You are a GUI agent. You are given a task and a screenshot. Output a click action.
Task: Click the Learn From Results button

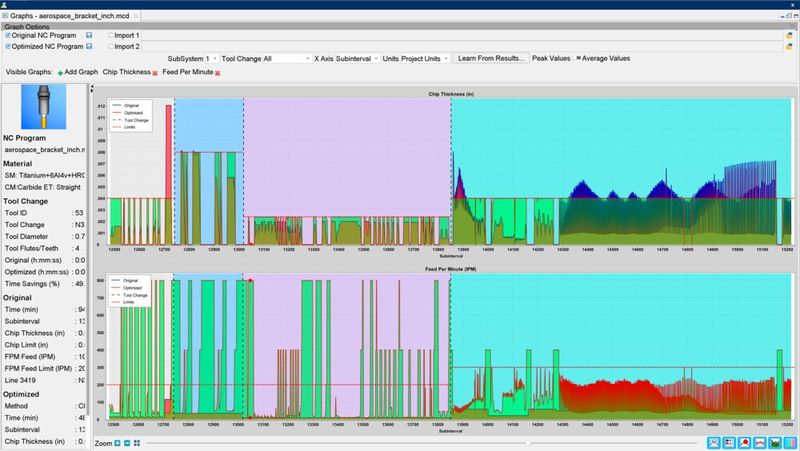point(491,58)
